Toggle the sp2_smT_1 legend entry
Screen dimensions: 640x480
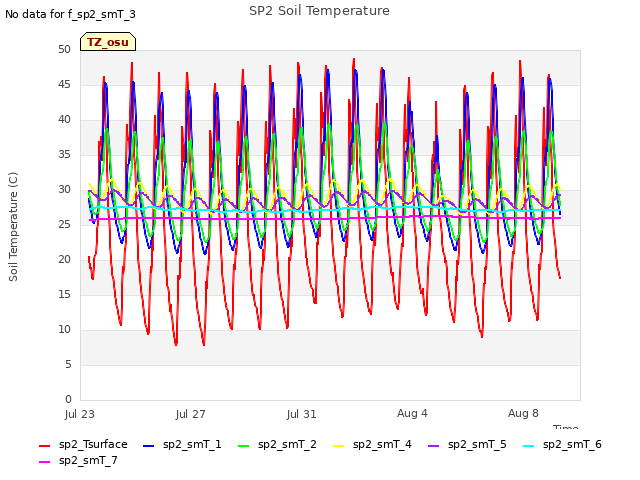pyautogui.click(x=182, y=444)
